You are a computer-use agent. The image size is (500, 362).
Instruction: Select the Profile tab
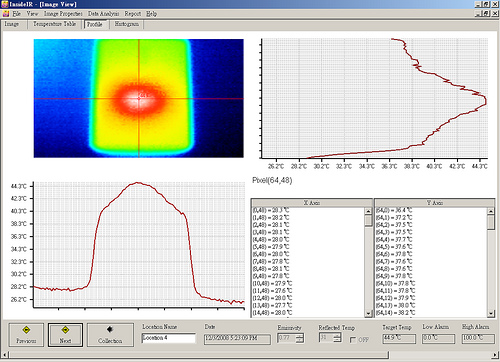[95, 24]
